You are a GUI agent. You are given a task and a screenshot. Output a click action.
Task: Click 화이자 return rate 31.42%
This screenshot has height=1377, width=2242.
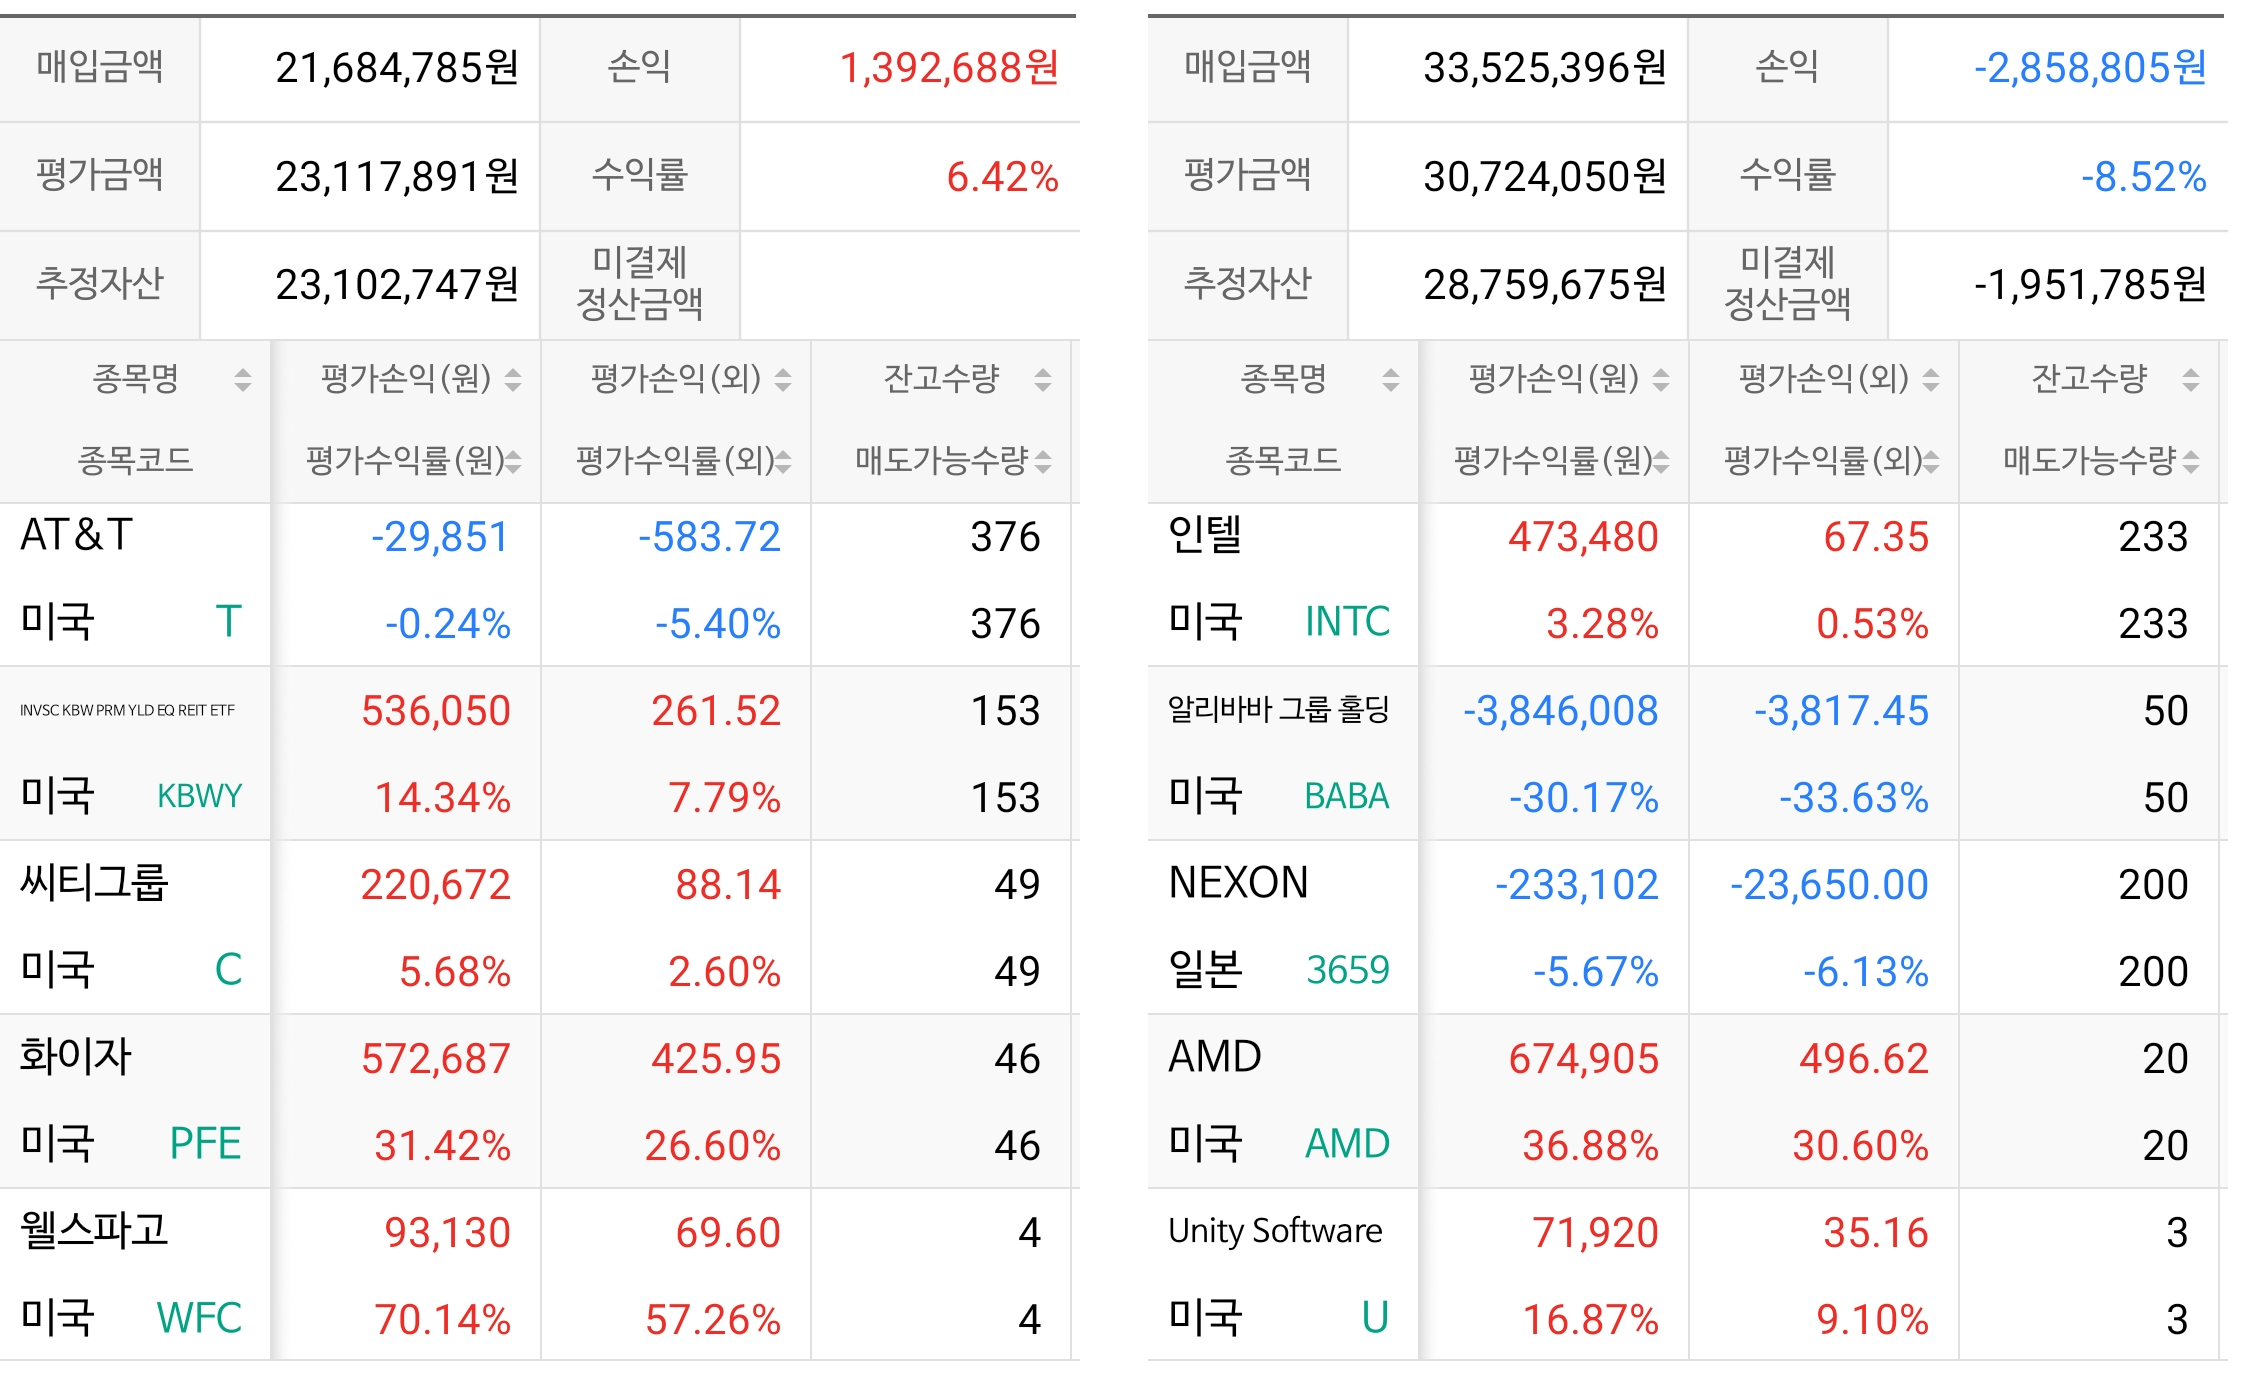442,1145
